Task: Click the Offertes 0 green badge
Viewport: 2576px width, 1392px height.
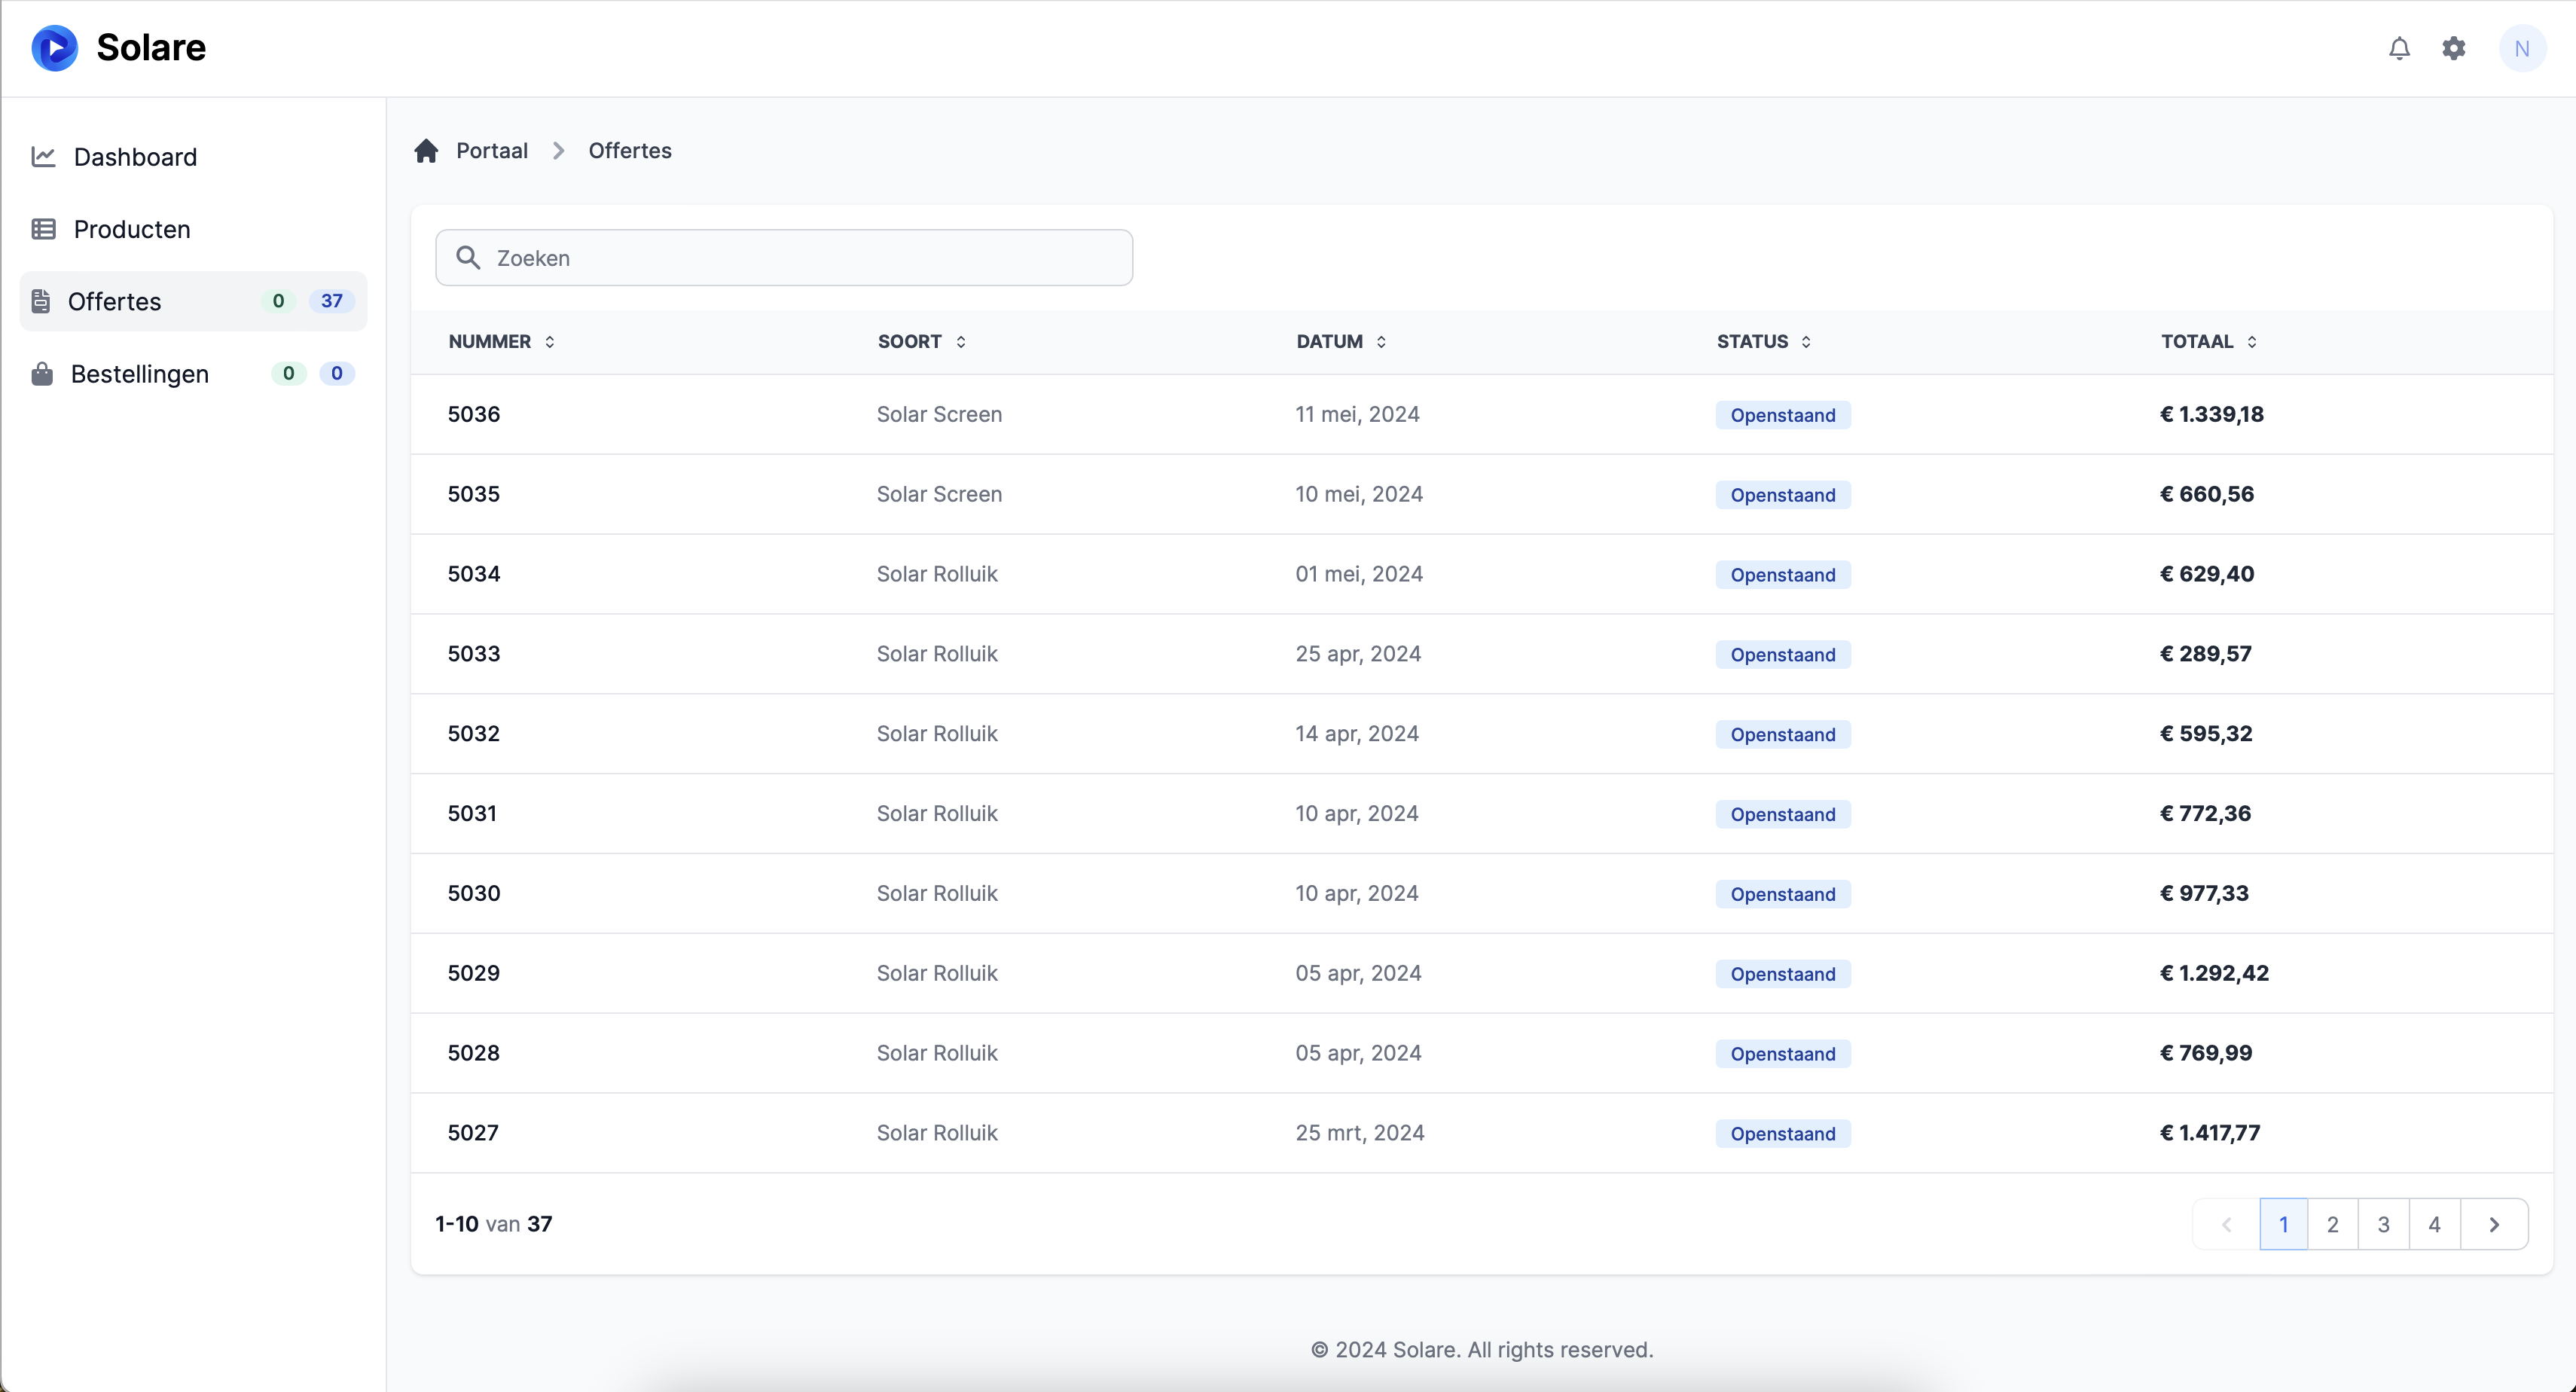Action: click(278, 301)
